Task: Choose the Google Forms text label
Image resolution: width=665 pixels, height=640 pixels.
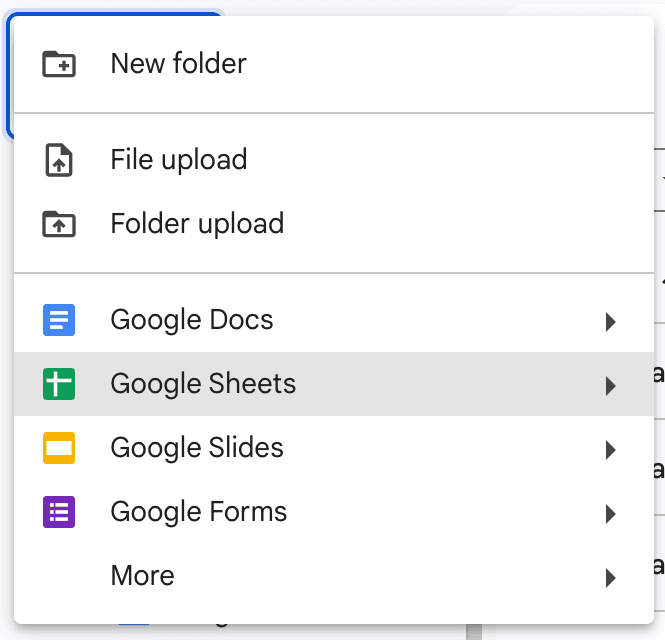Action: point(198,512)
